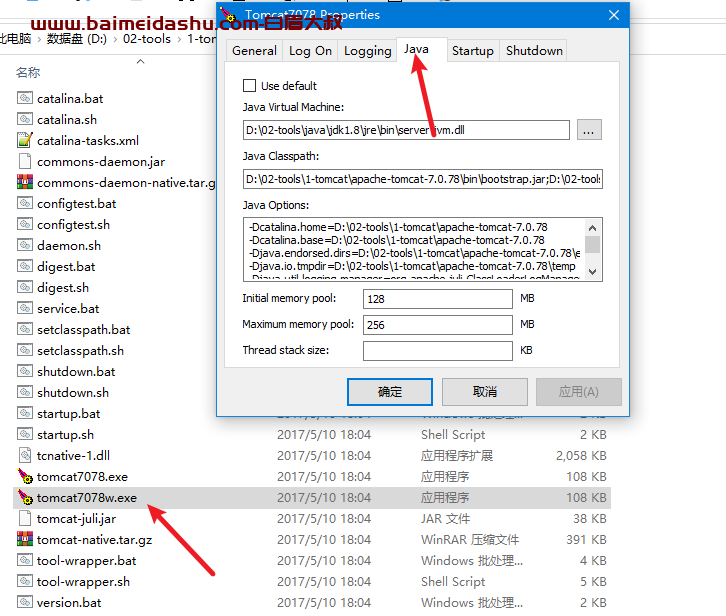The width and height of the screenshot is (726, 616).
Task: Click the Java Virtual Machine path field
Action: 406,130
